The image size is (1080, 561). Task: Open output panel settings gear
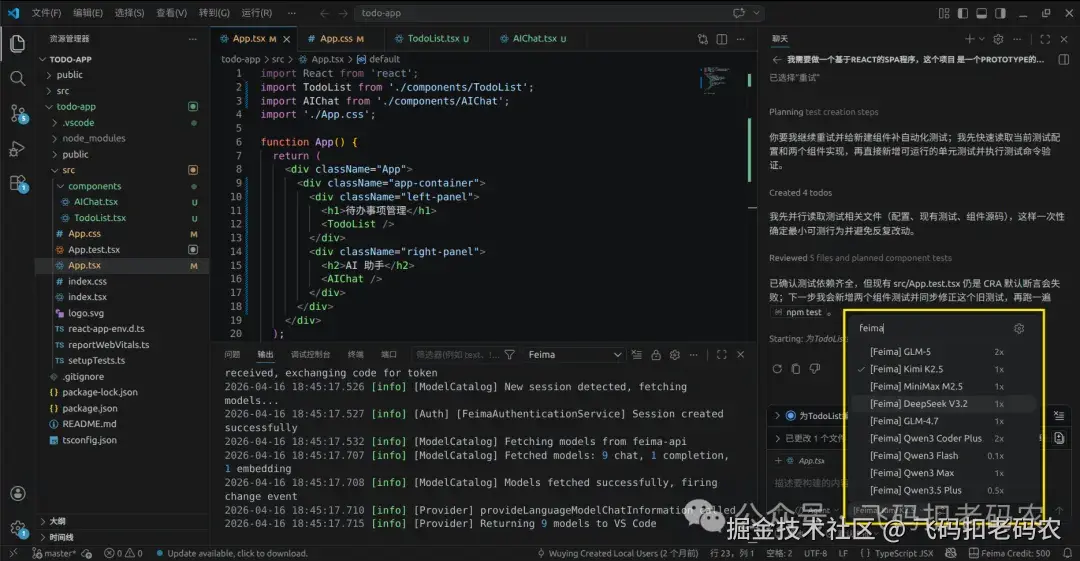pyautogui.click(x=674, y=354)
